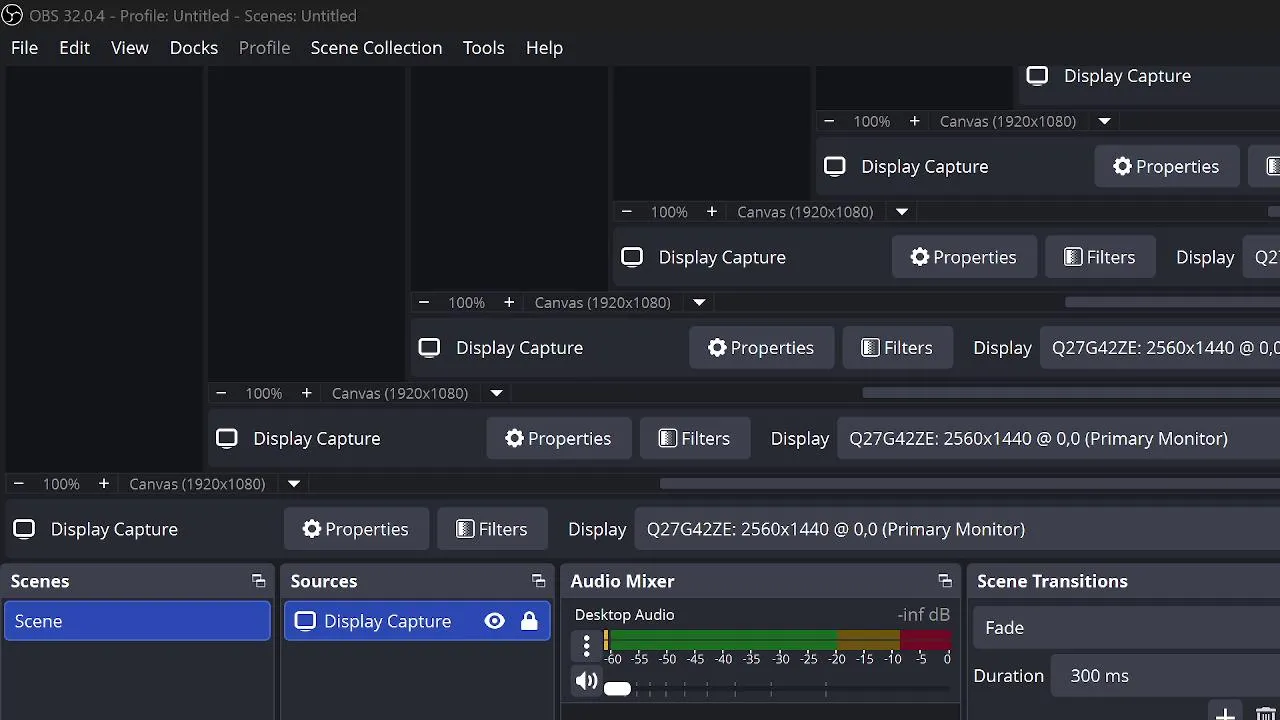This screenshot has height=720, width=1280.
Task: Click Properties button in first nested copy
Action: [x=559, y=438]
